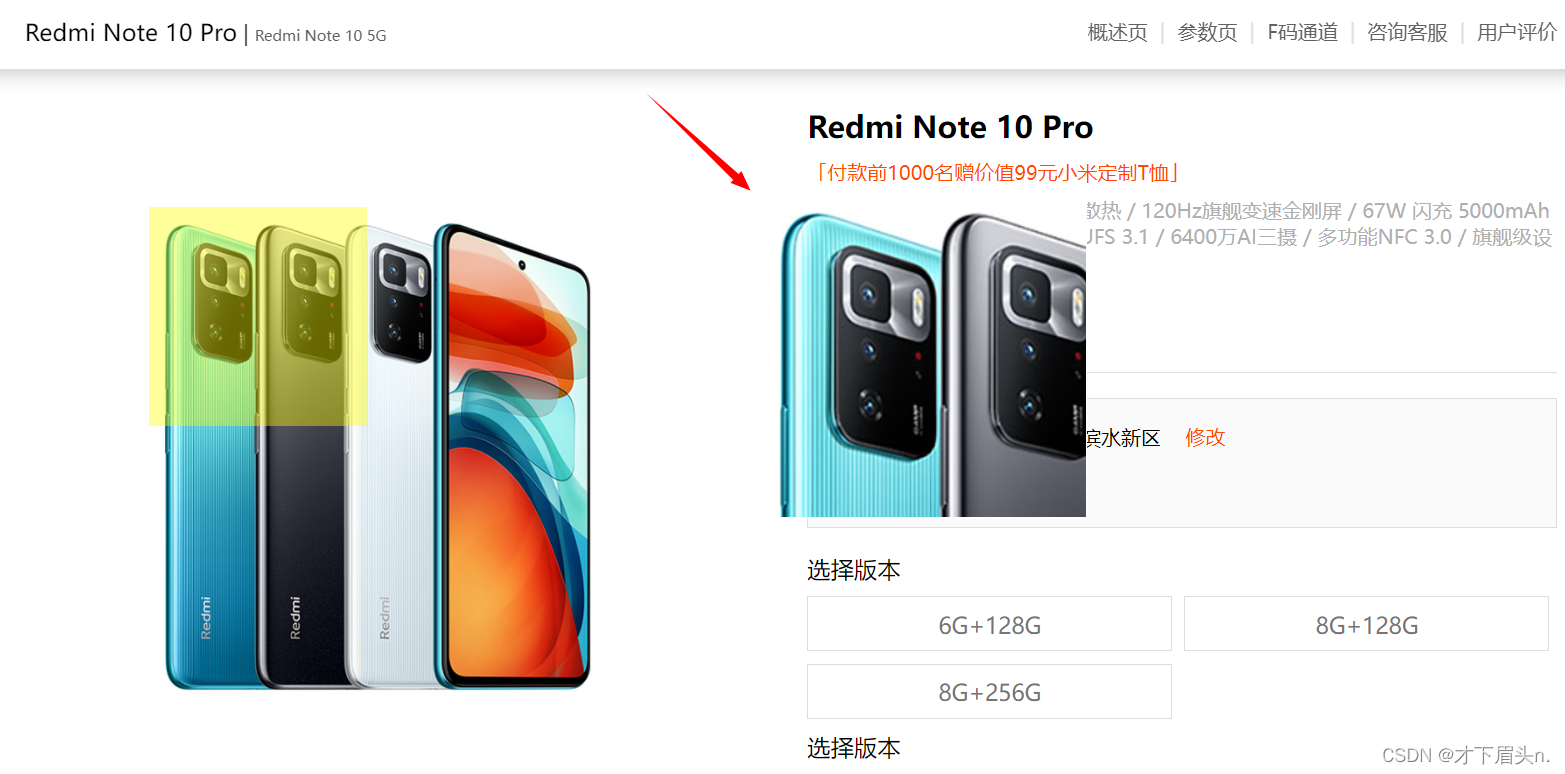1565x774 pixels.
Task: Select the 8G+128G version option
Action: (x=1366, y=624)
